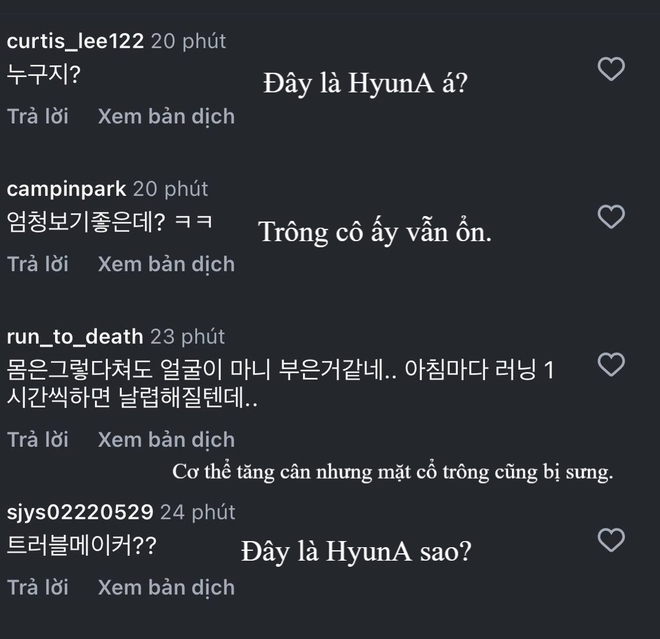This screenshot has height=639, width=660.
Task: Reply to curtis_lee122 via Trả lời
Action: pos(38,116)
